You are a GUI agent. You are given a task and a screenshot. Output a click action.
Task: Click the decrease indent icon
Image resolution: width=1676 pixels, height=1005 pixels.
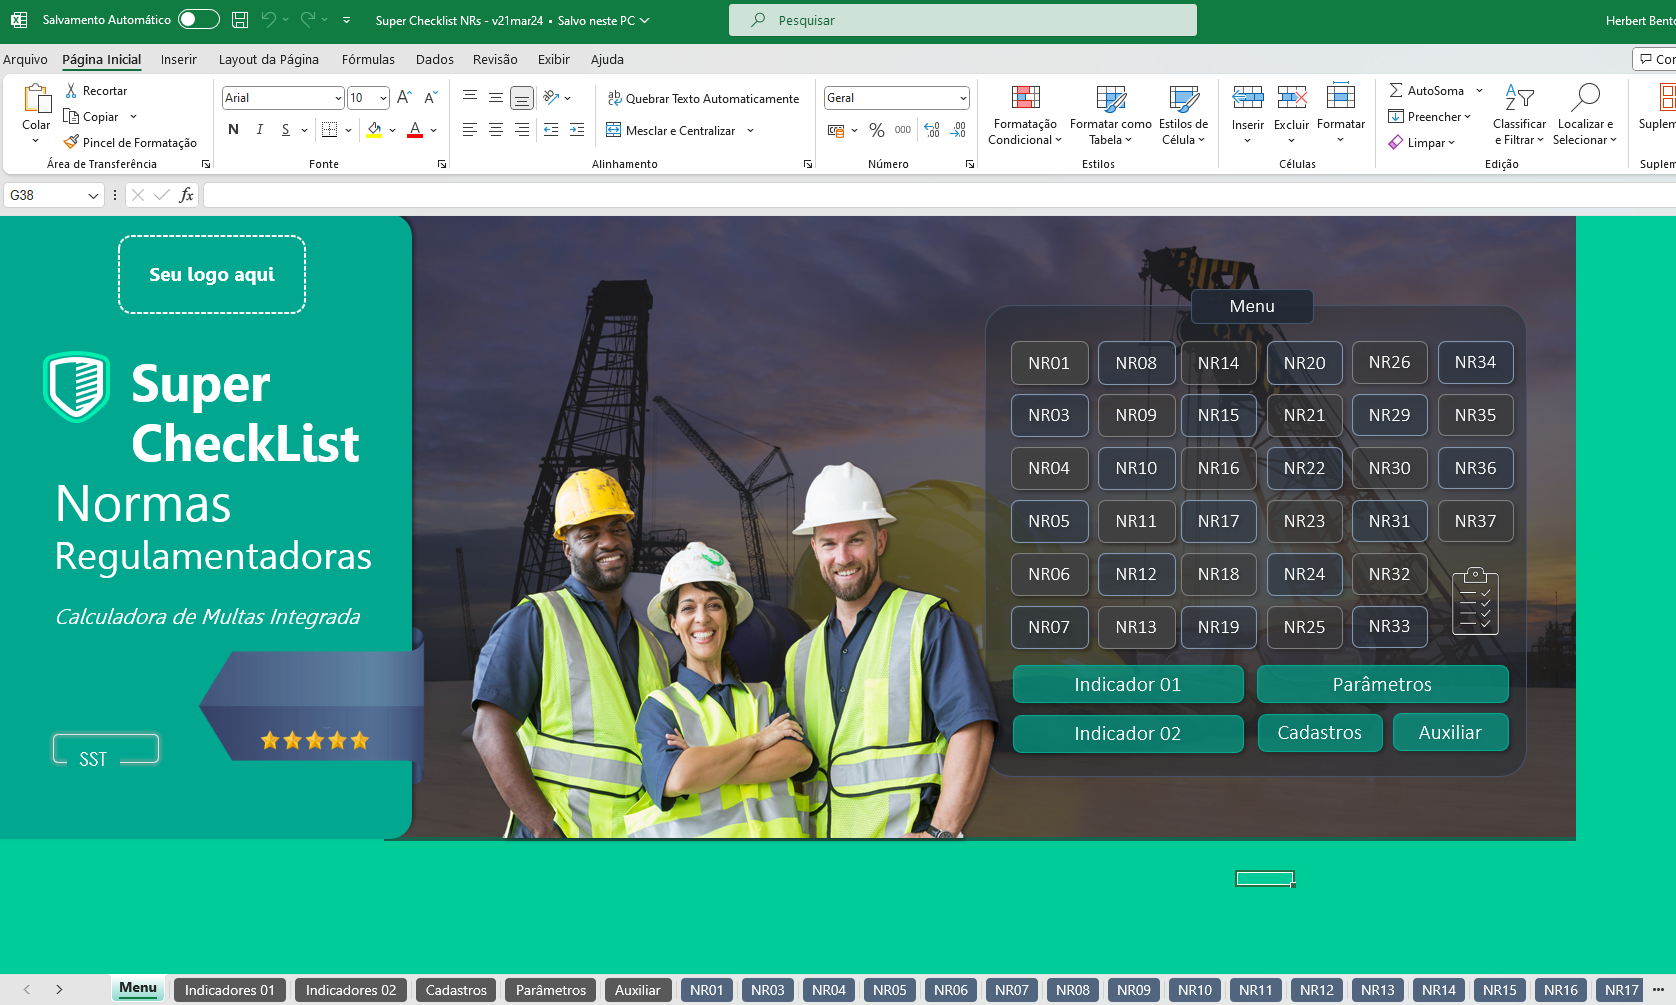551,129
